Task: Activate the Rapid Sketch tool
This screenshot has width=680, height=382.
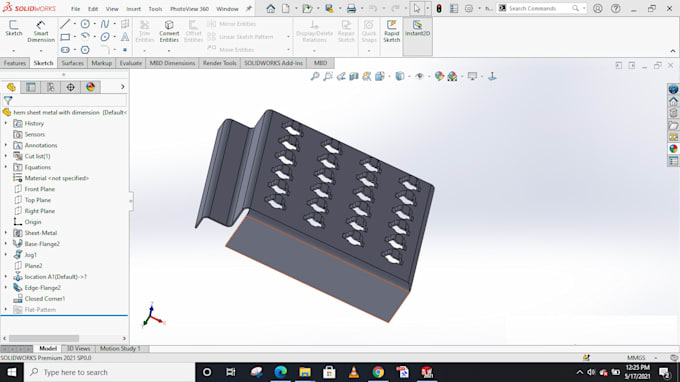Action: [391, 31]
